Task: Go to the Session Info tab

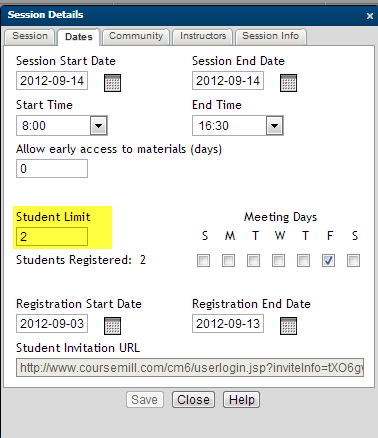Action: 271,36
